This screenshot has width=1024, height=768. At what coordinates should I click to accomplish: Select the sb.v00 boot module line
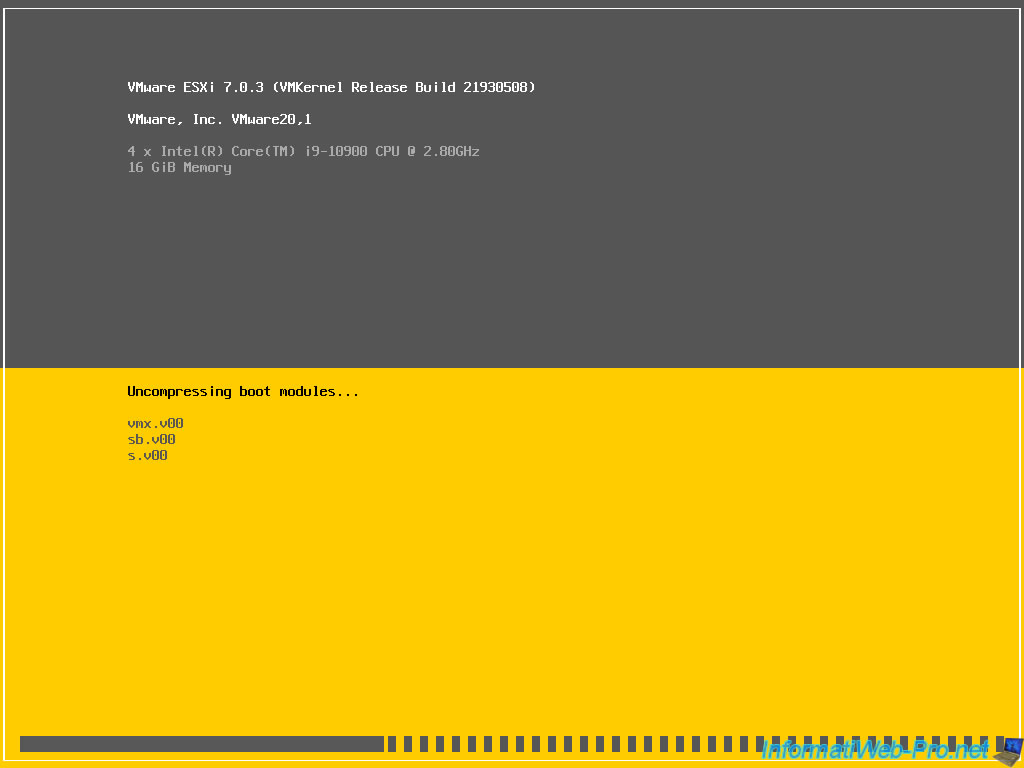[x=151, y=439]
